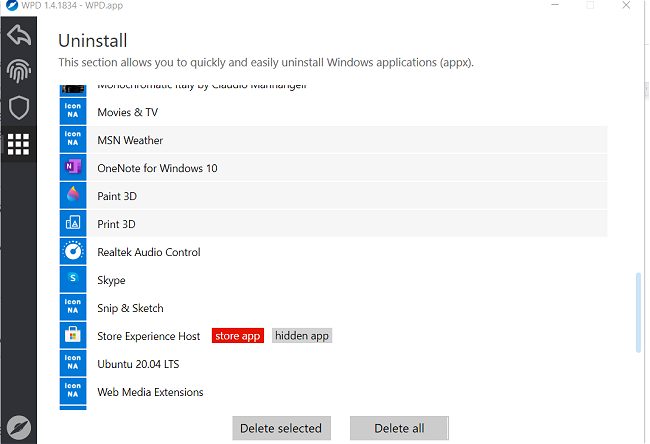
Task: Click the WPD logo at sidebar bottom
Action: pyautogui.click(x=19, y=427)
